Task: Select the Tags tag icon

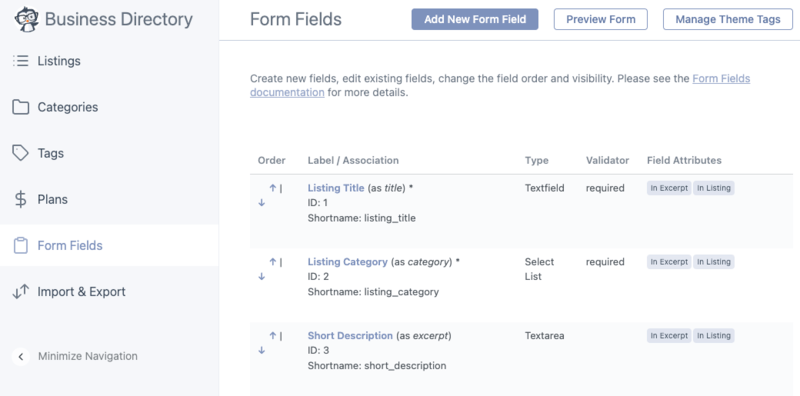Action: (20, 153)
